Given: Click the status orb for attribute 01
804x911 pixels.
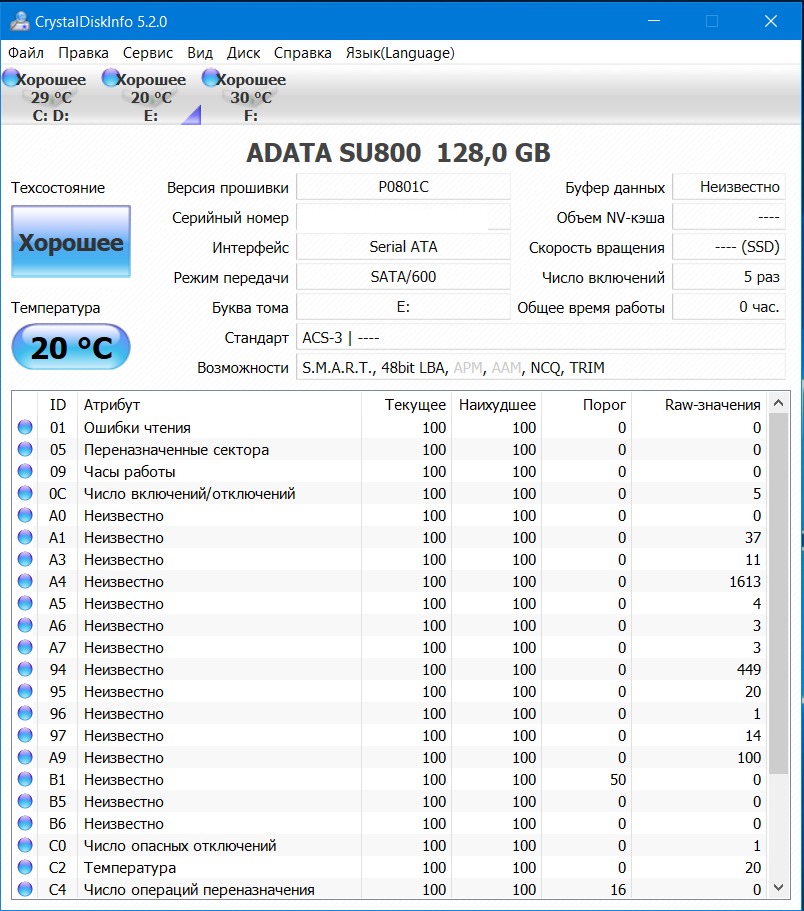Looking at the screenshot, I should (25, 427).
